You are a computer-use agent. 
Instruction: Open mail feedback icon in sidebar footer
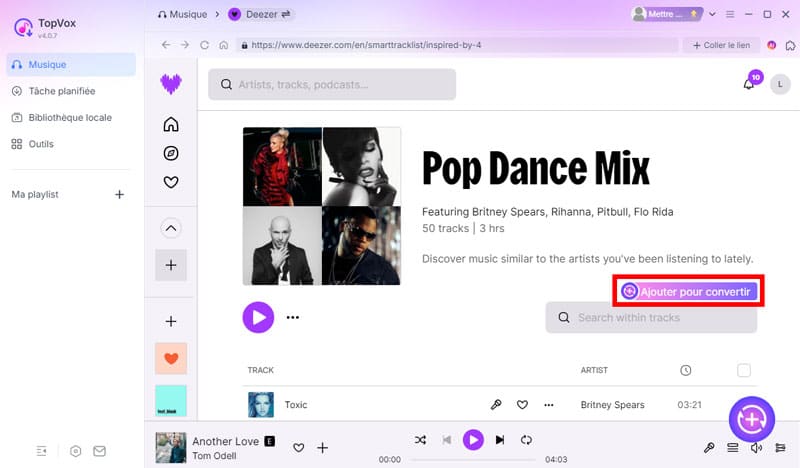pyautogui.click(x=99, y=451)
